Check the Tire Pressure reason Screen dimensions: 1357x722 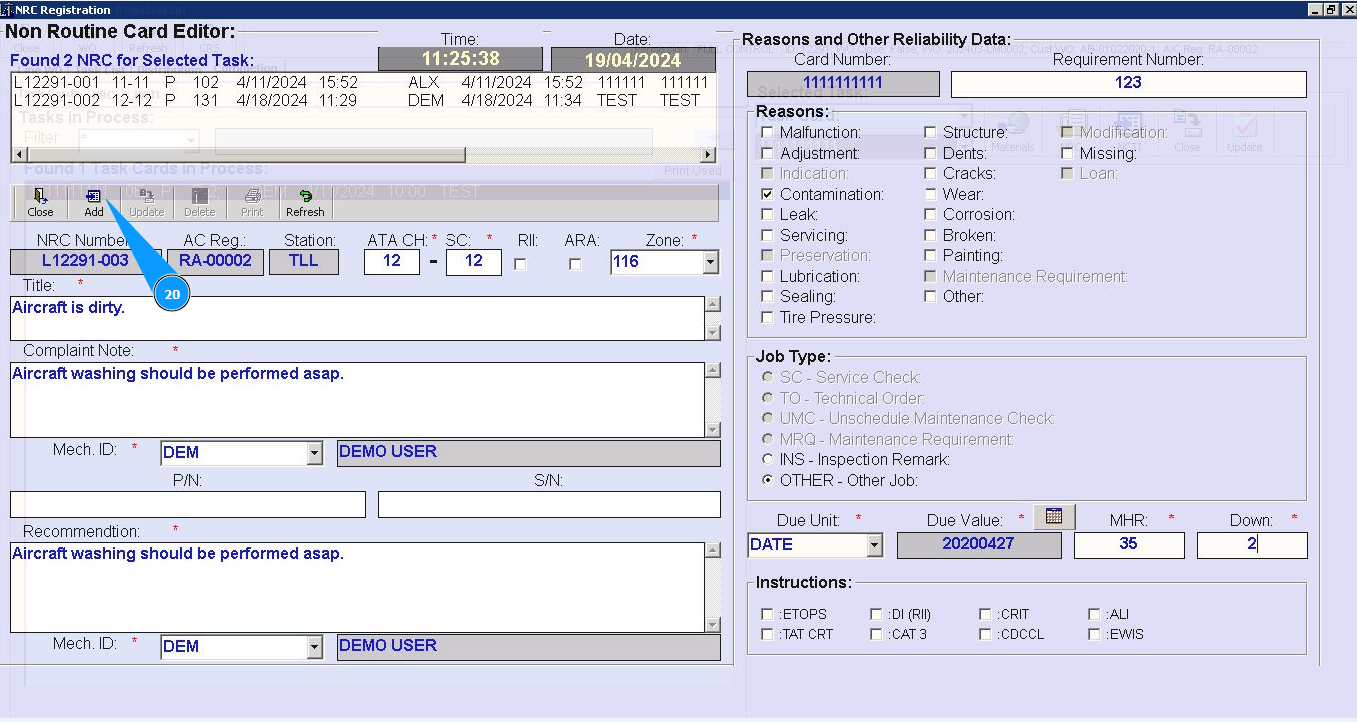click(x=767, y=317)
